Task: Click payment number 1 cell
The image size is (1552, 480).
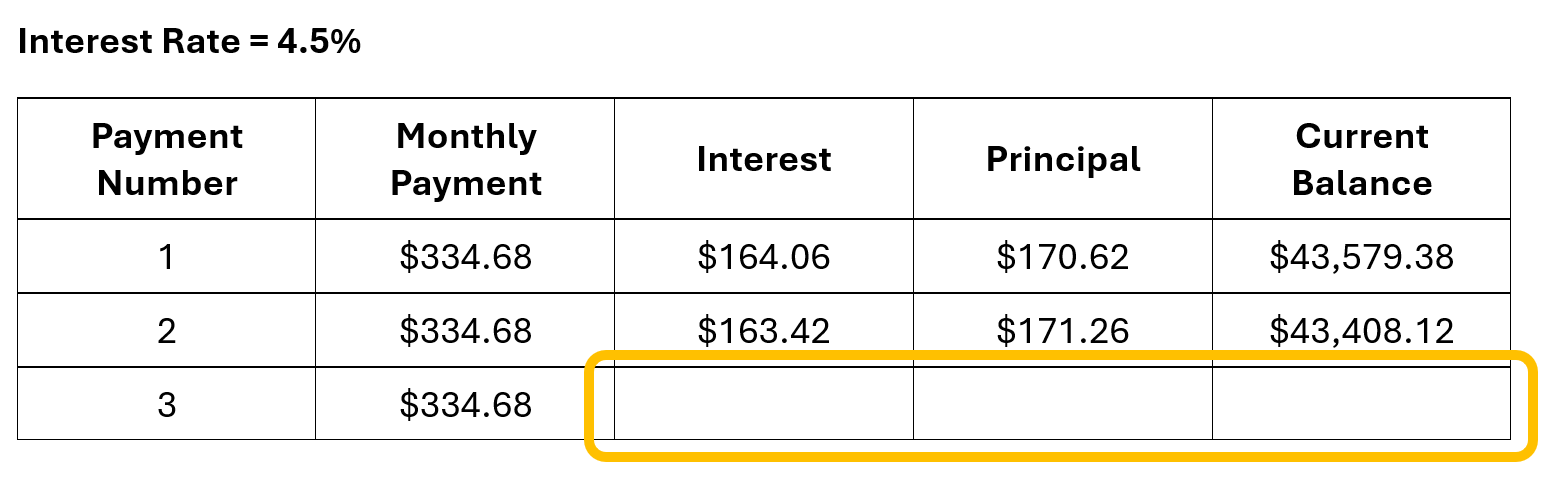Action: [x=167, y=257]
